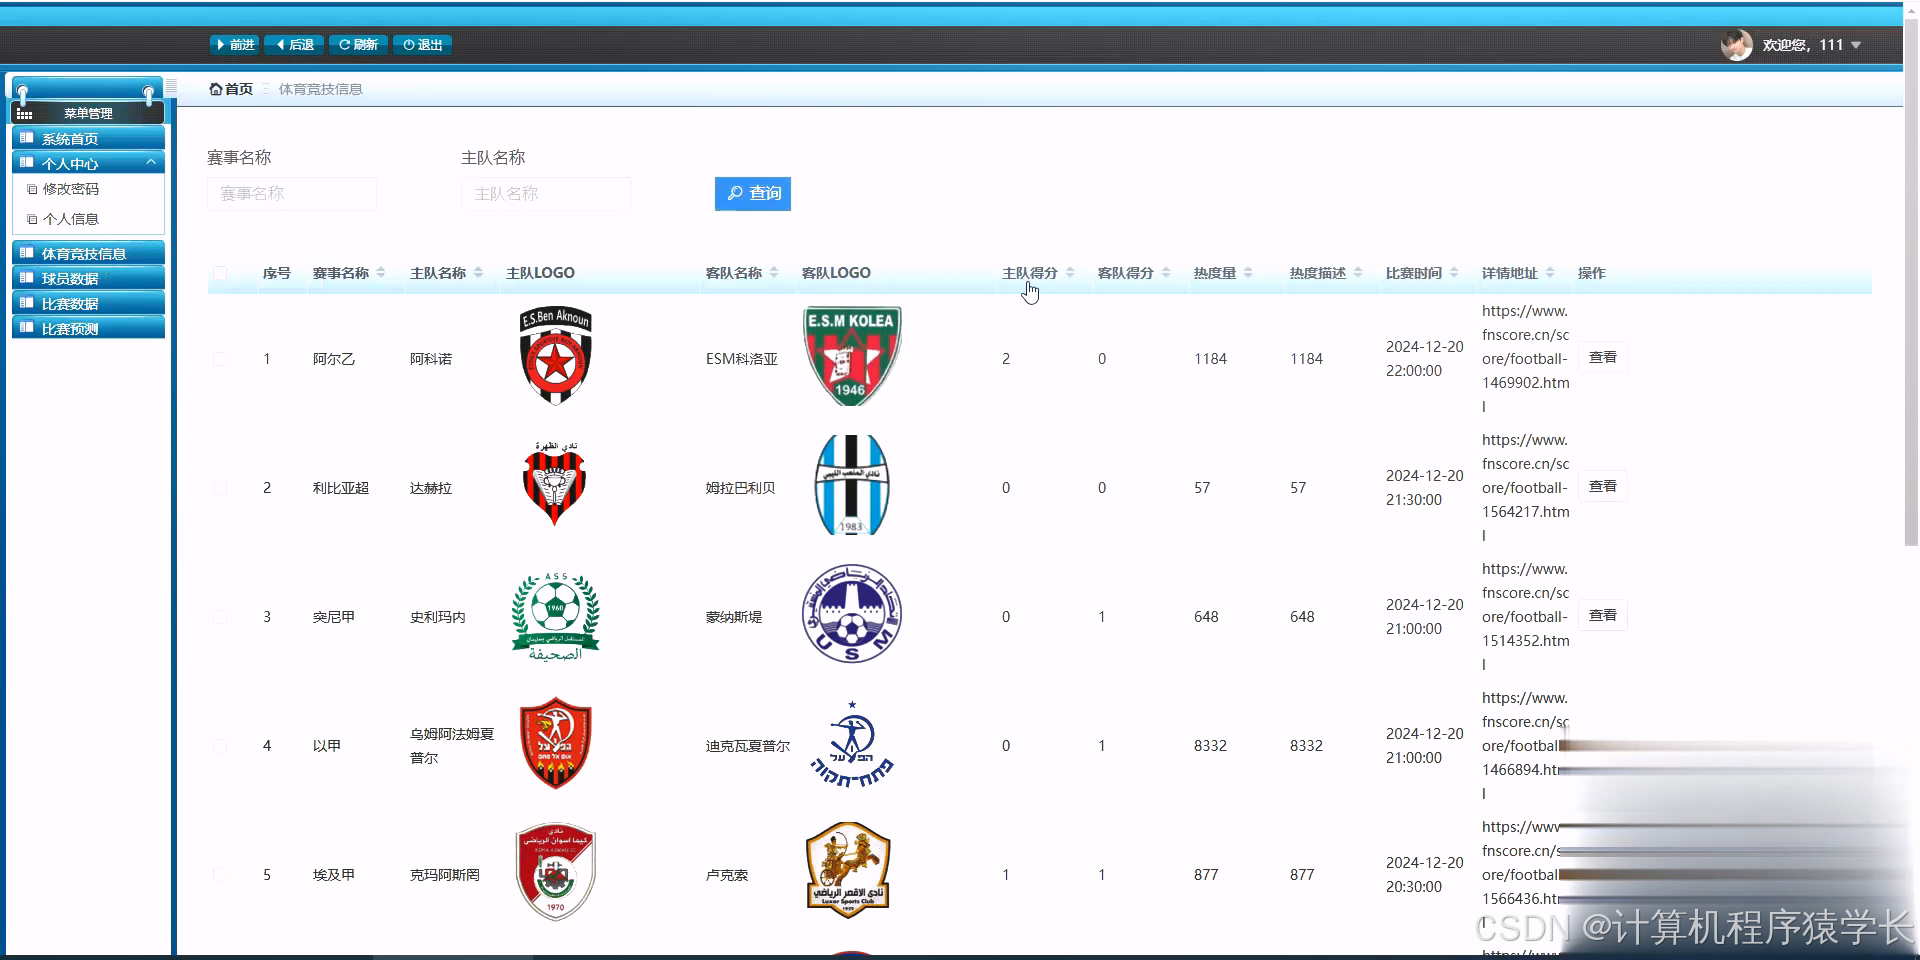This screenshot has height=960, width=1920.
Task: Click the 后退 back toolbar button
Action: (295, 45)
